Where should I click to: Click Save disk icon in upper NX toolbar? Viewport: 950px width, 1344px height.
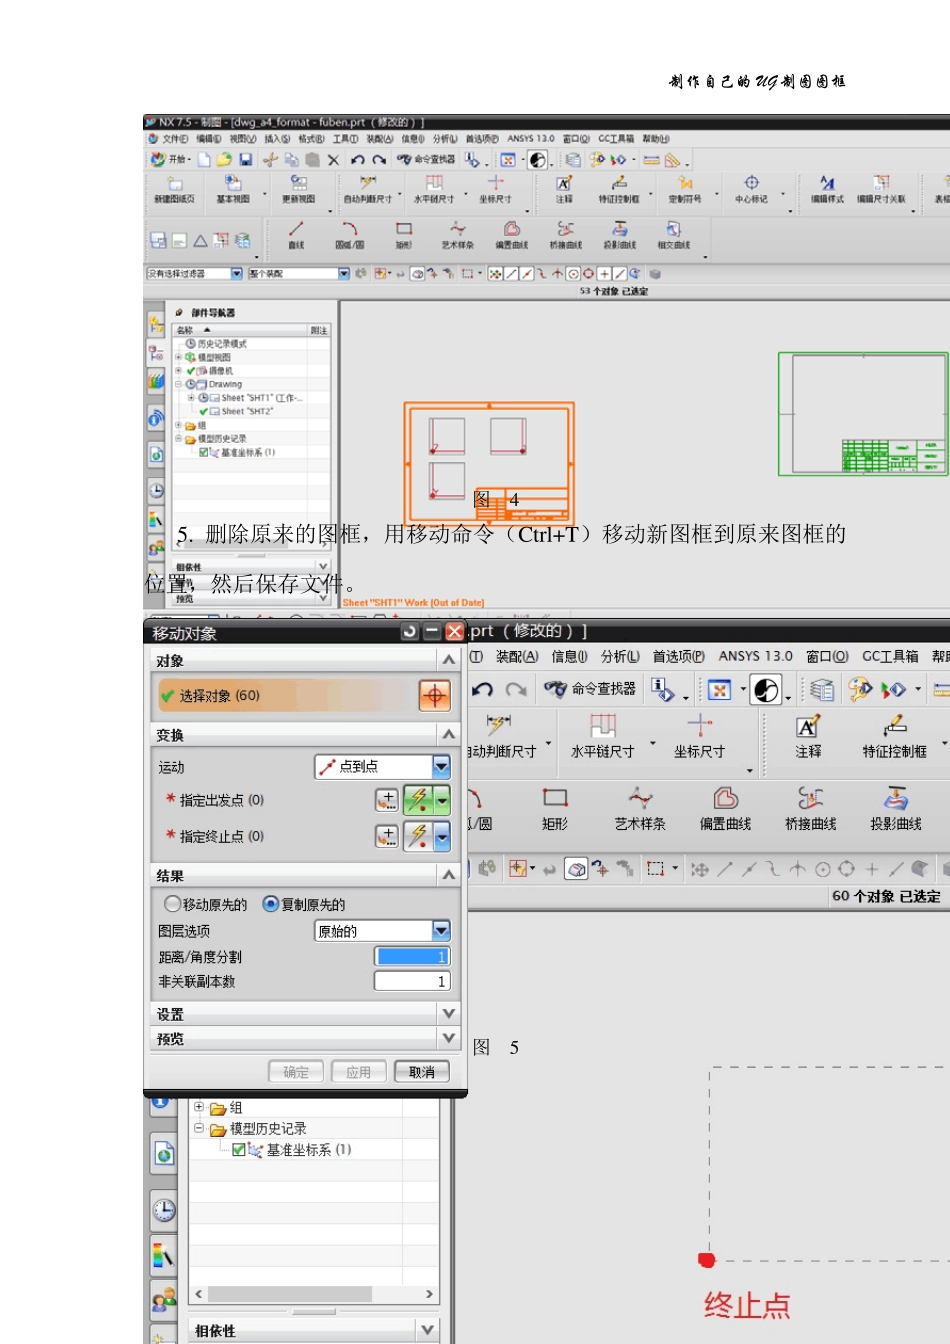click(245, 160)
